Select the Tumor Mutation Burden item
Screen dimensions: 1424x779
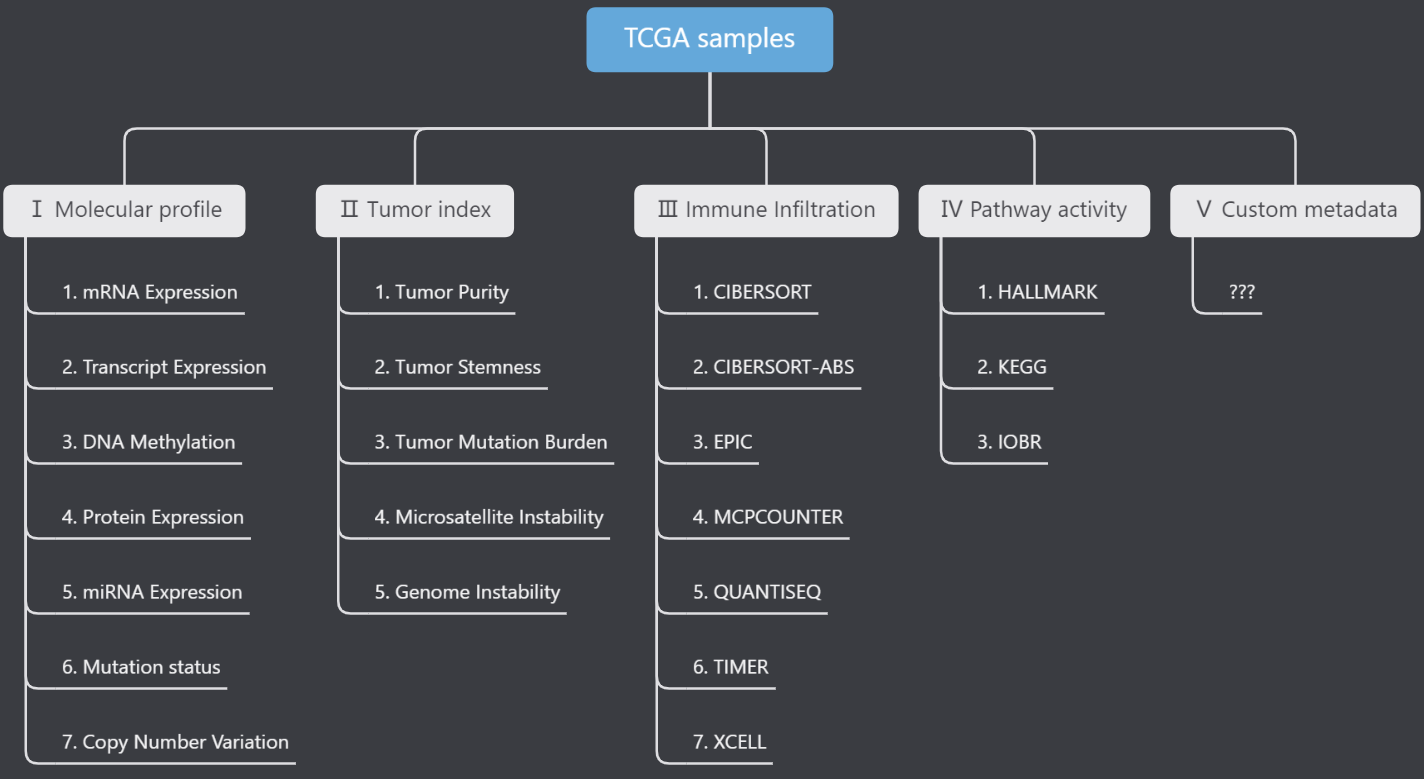[490, 443]
